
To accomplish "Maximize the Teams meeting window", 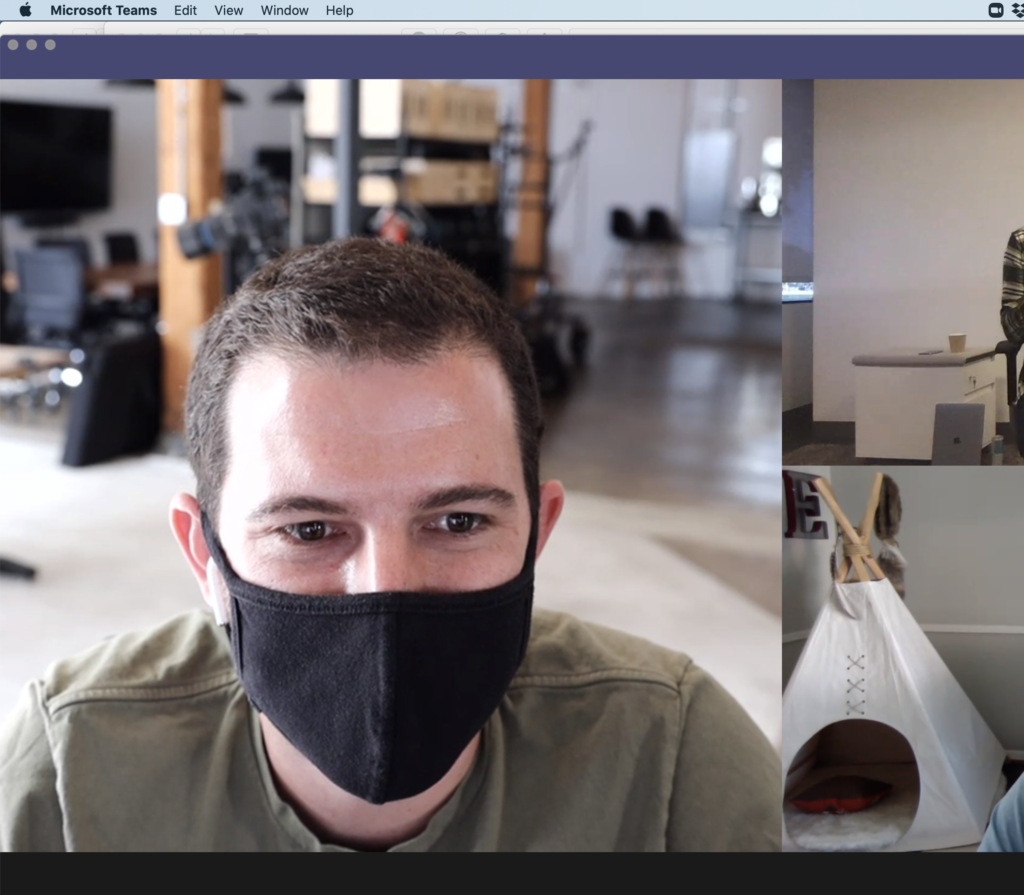I will (x=50, y=44).
